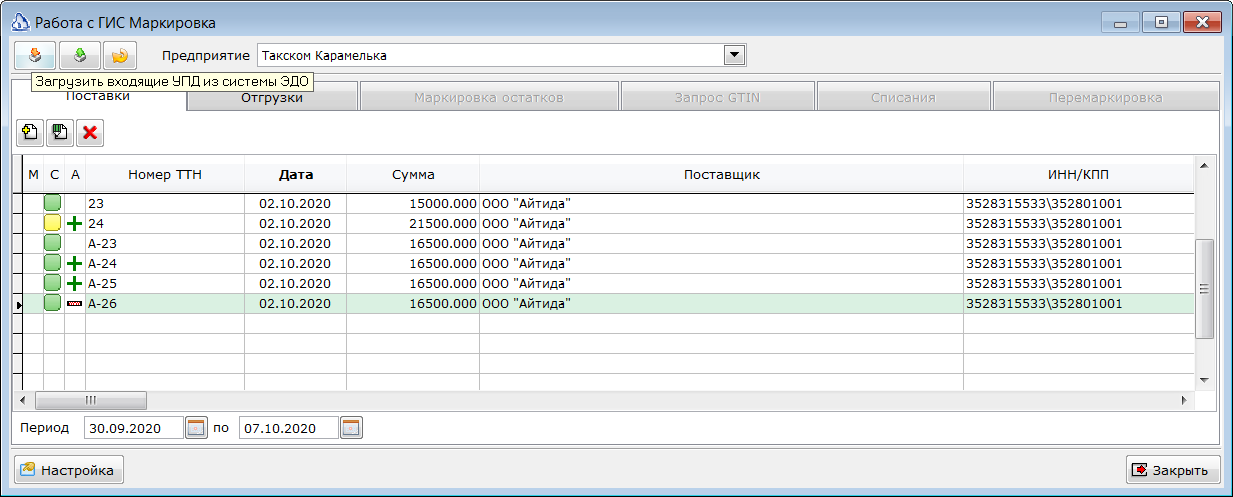Click the red minus mark in row A-26

75,304
